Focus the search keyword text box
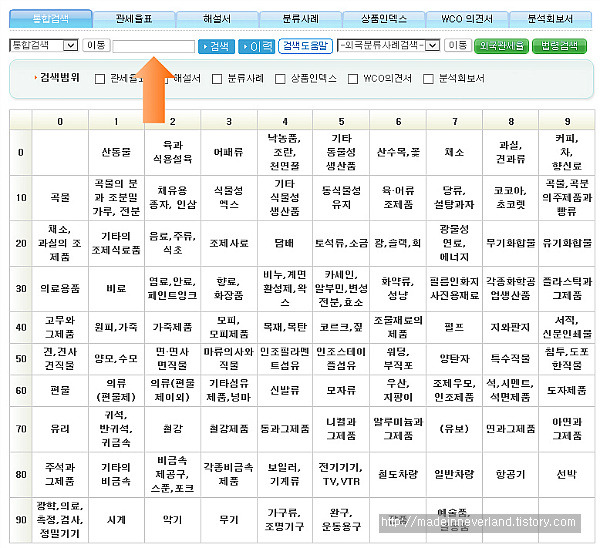This screenshot has width=600, height=548. pos(153,46)
